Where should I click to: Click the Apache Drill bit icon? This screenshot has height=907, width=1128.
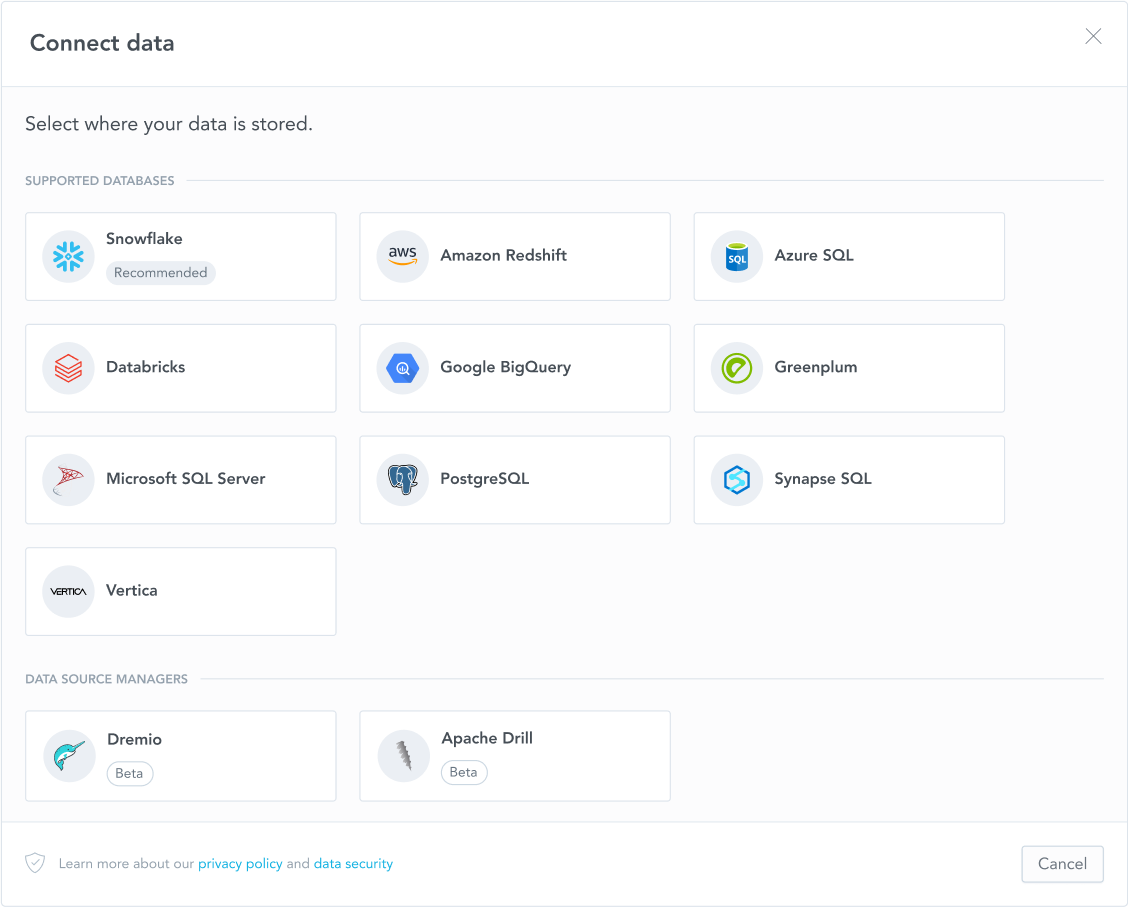coord(404,756)
